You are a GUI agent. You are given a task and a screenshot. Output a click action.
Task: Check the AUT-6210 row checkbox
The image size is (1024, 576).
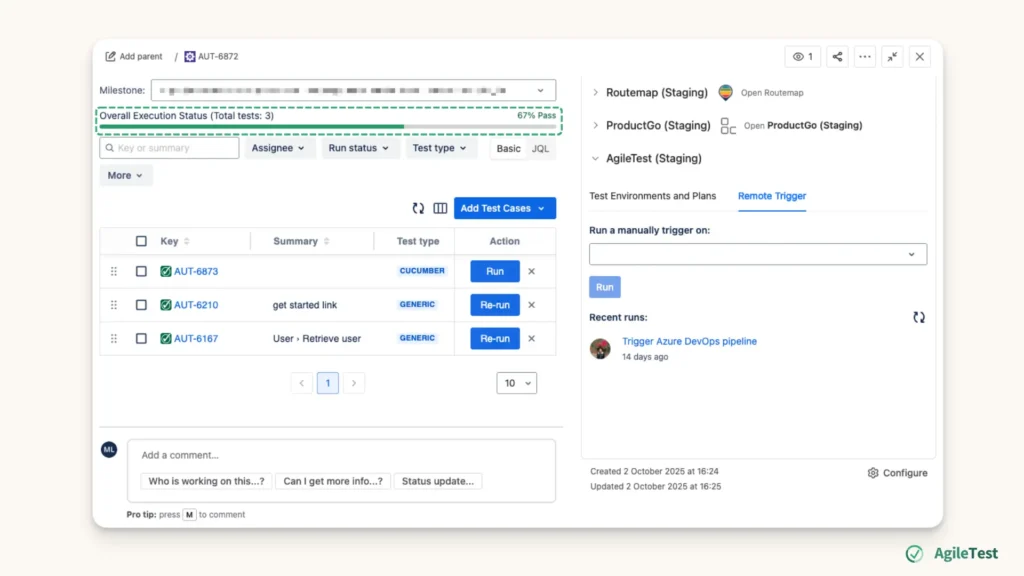click(x=141, y=305)
